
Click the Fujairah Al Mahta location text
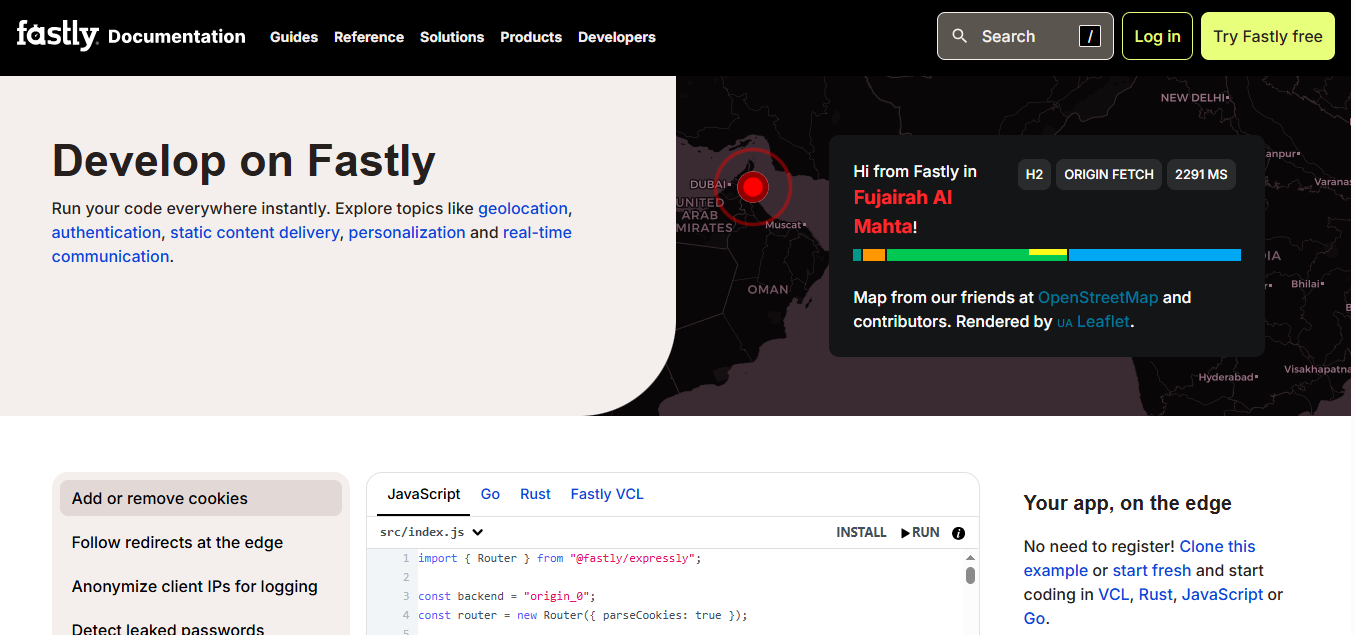tap(903, 211)
